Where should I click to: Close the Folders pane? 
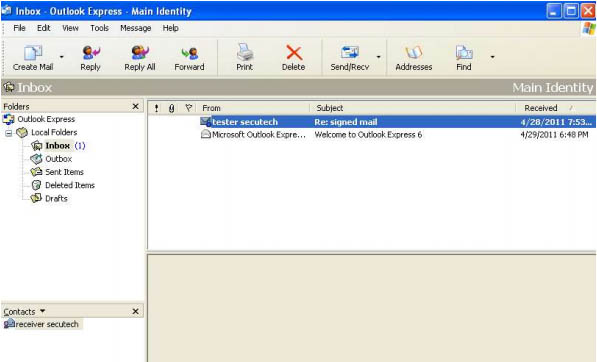(x=136, y=107)
